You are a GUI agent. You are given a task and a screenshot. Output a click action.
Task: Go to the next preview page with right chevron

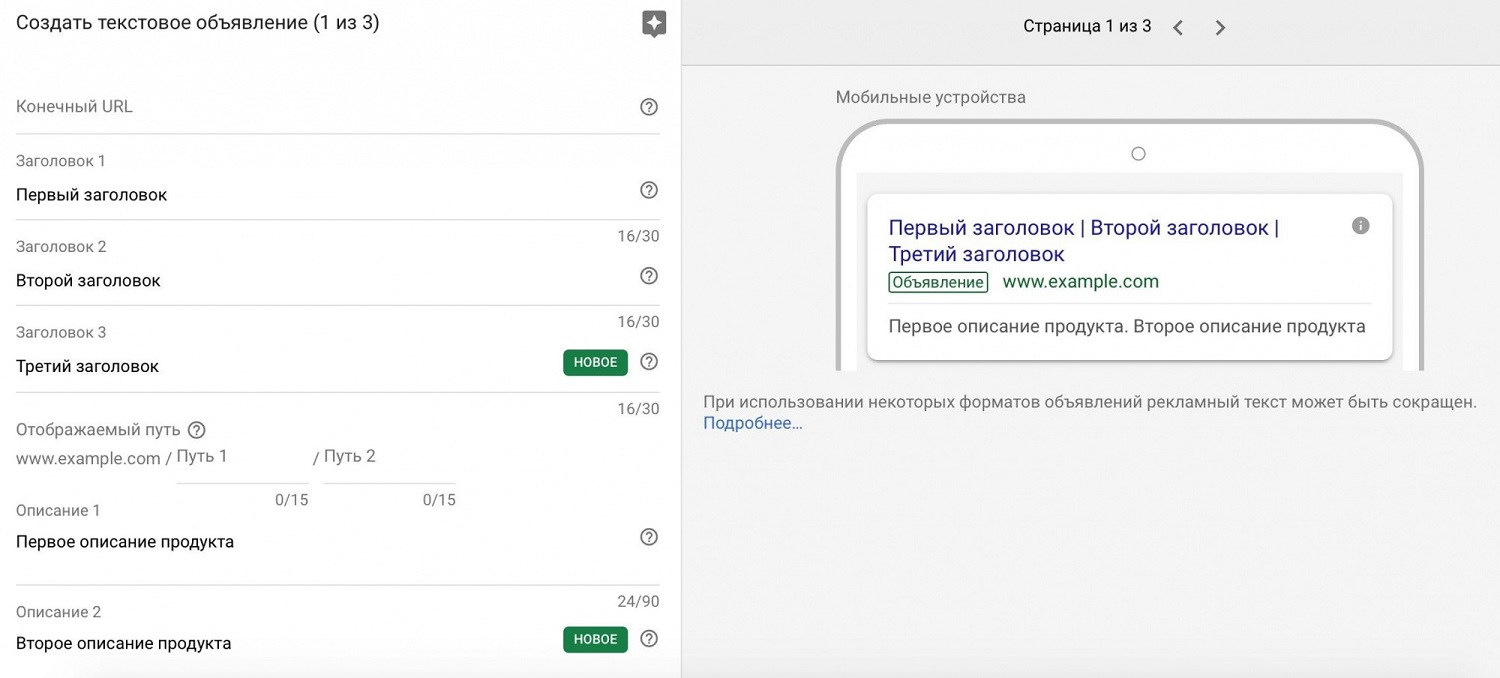(1220, 27)
